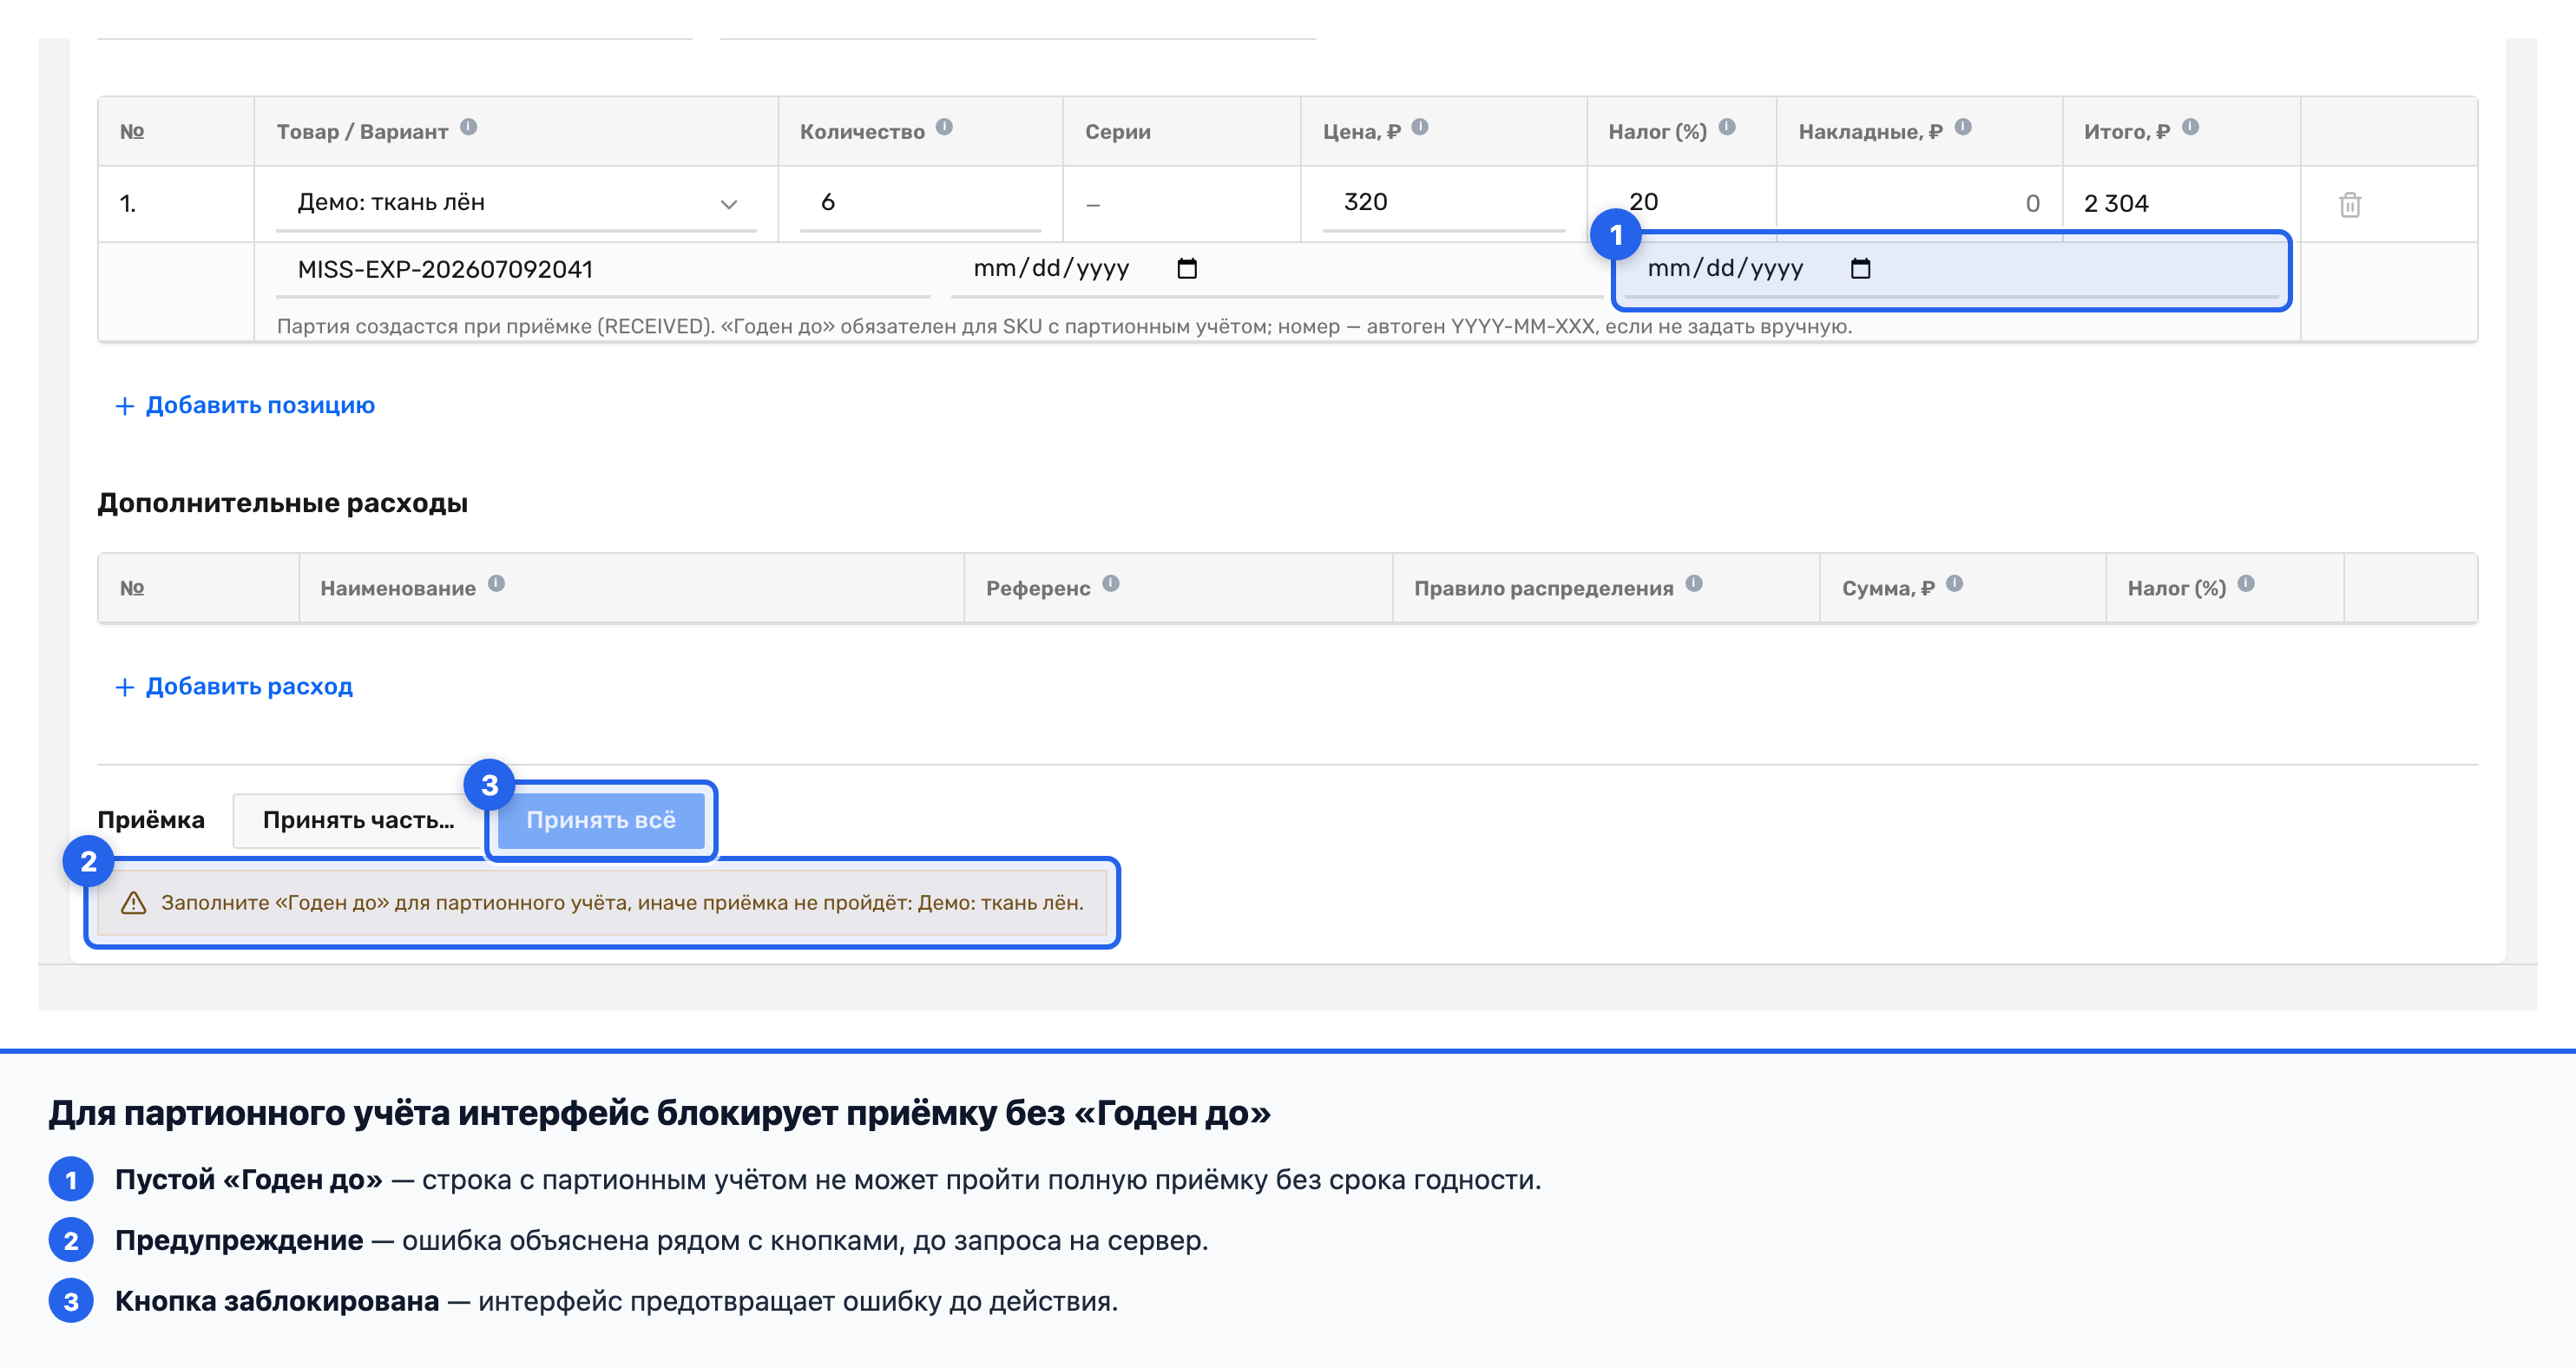The height and width of the screenshot is (1368, 2576).
Task: Show info tooltip for Наименование column
Action: pyautogui.click(x=496, y=583)
